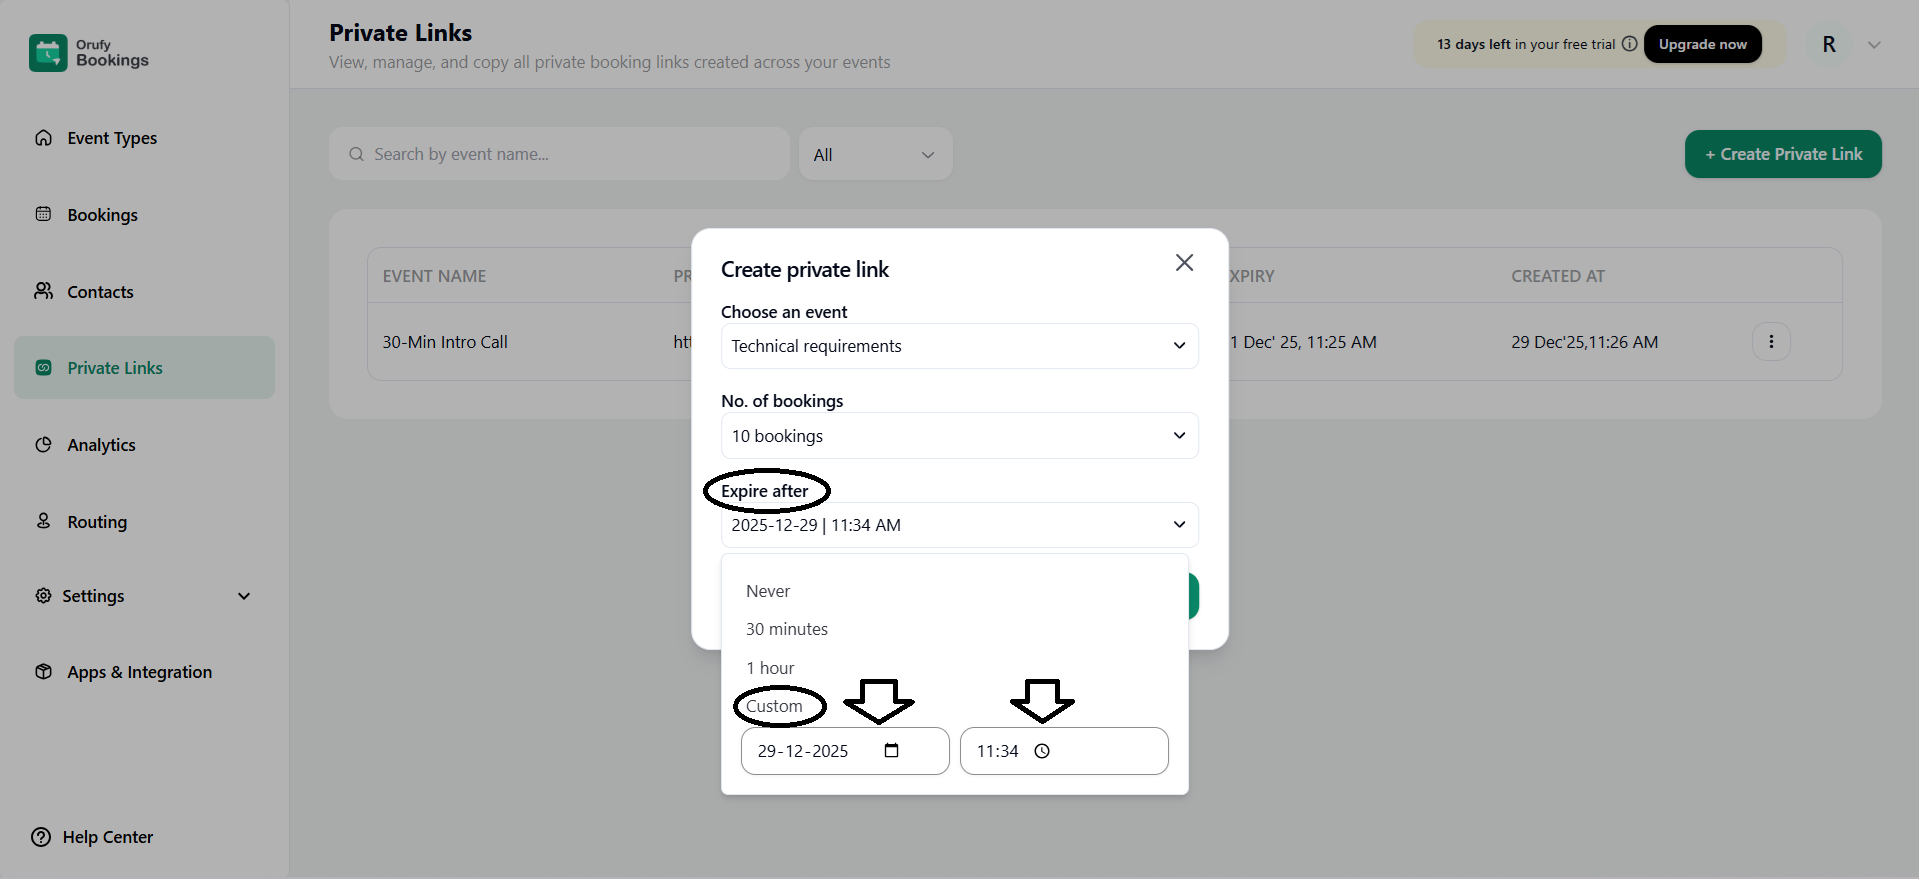Open the R profile avatar

(1829, 45)
